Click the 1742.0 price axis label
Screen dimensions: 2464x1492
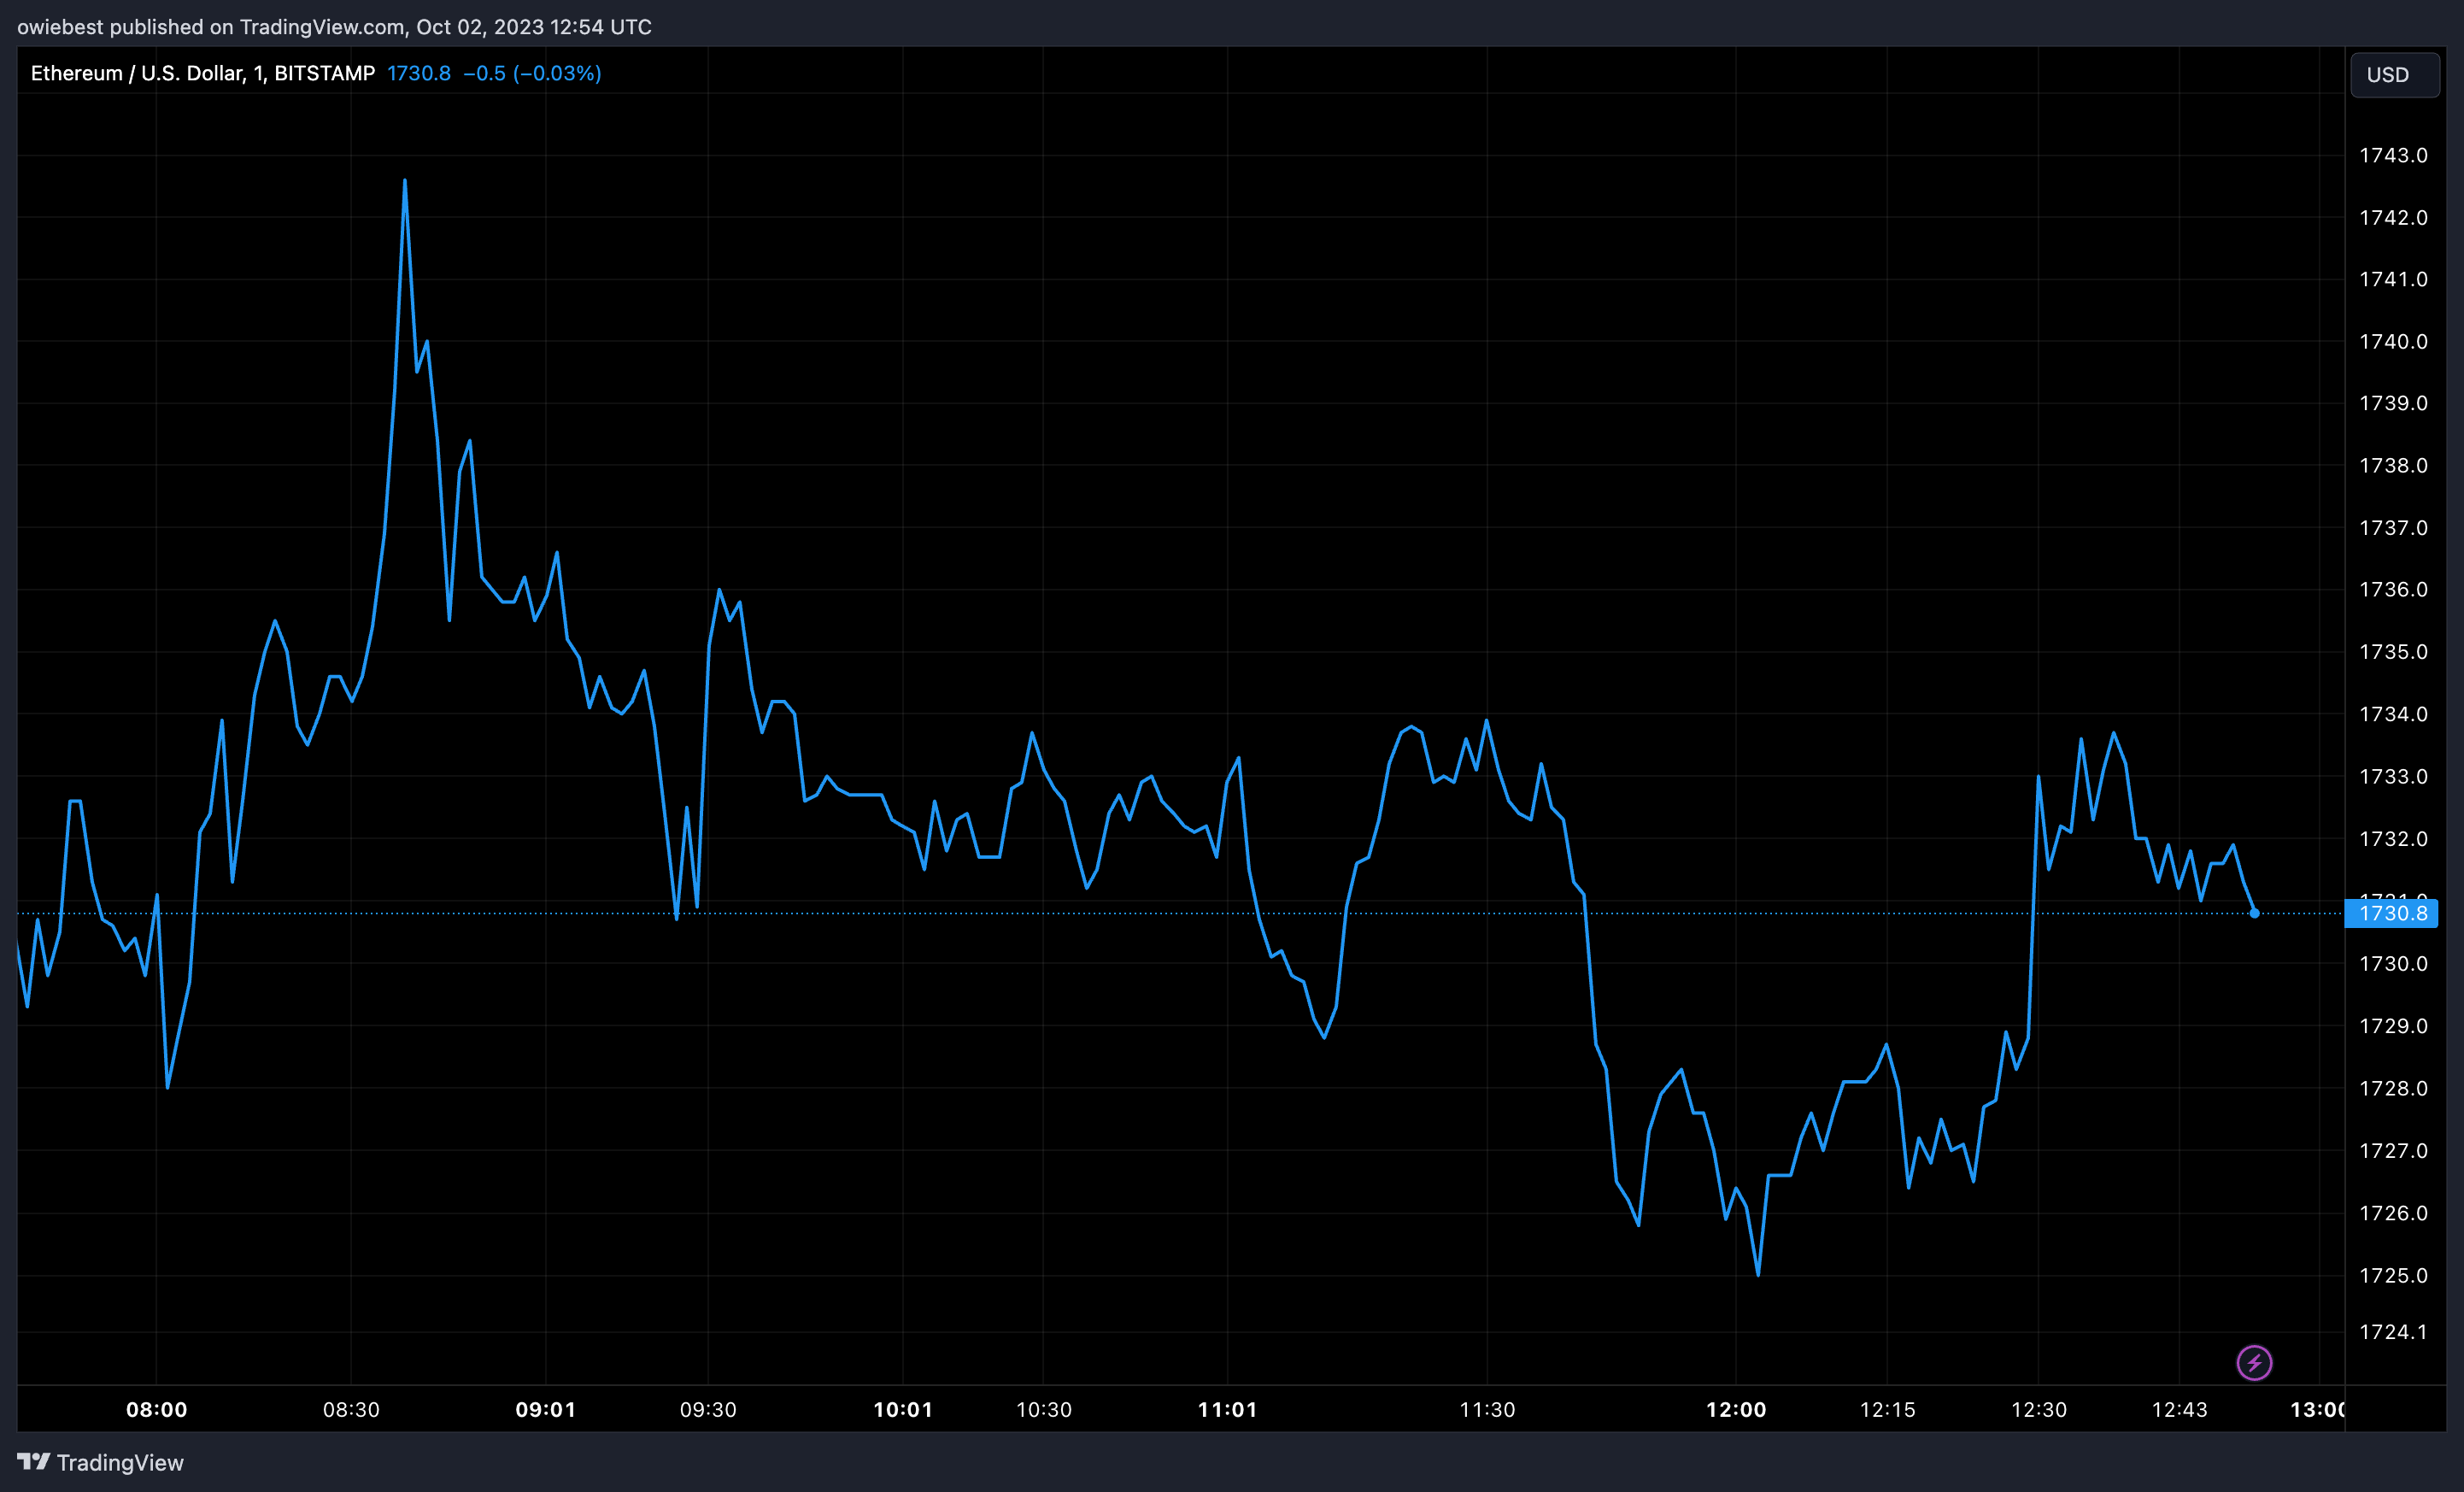click(2393, 217)
